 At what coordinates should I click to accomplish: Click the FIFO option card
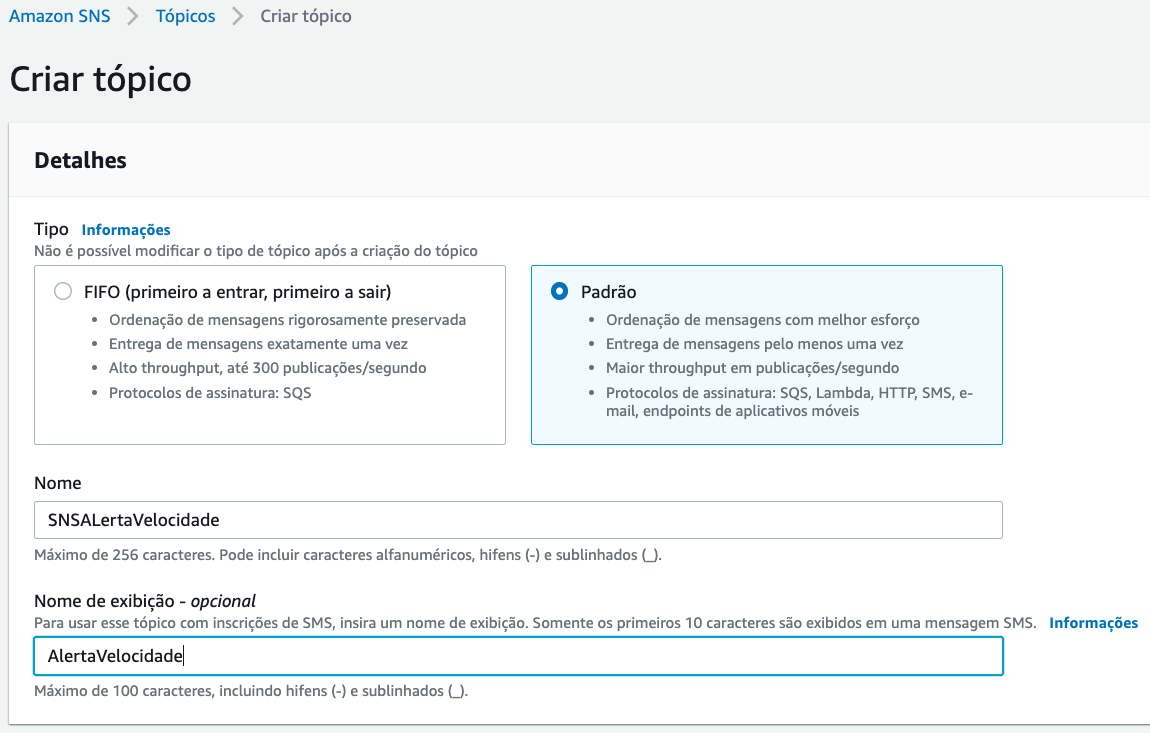click(x=270, y=355)
